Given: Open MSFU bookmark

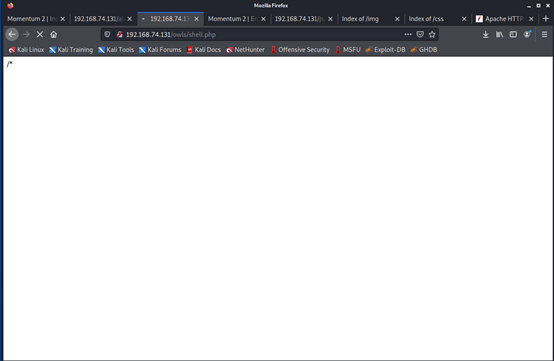Looking at the screenshot, I should 348,50.
